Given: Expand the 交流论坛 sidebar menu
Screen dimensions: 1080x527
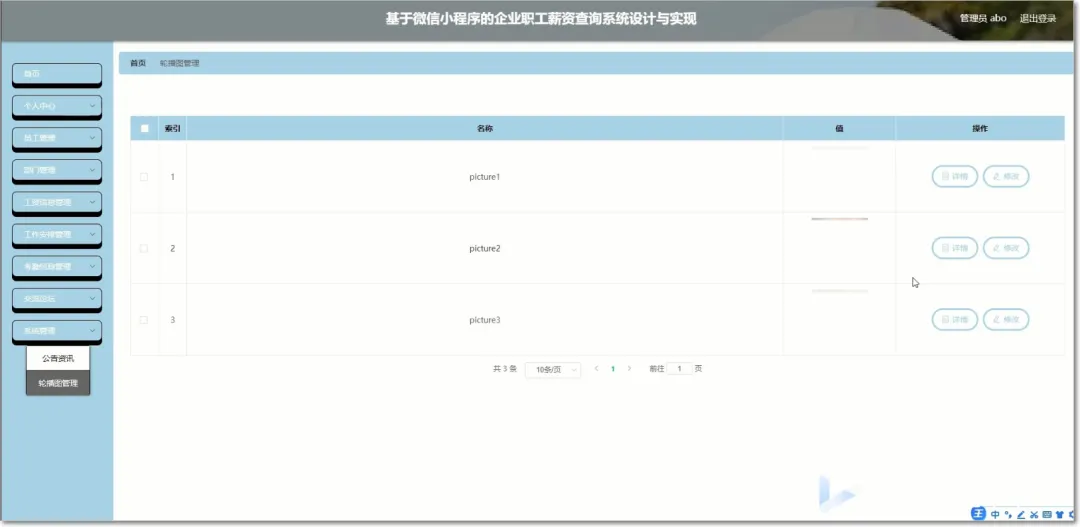Looking at the screenshot, I should pos(57,299).
